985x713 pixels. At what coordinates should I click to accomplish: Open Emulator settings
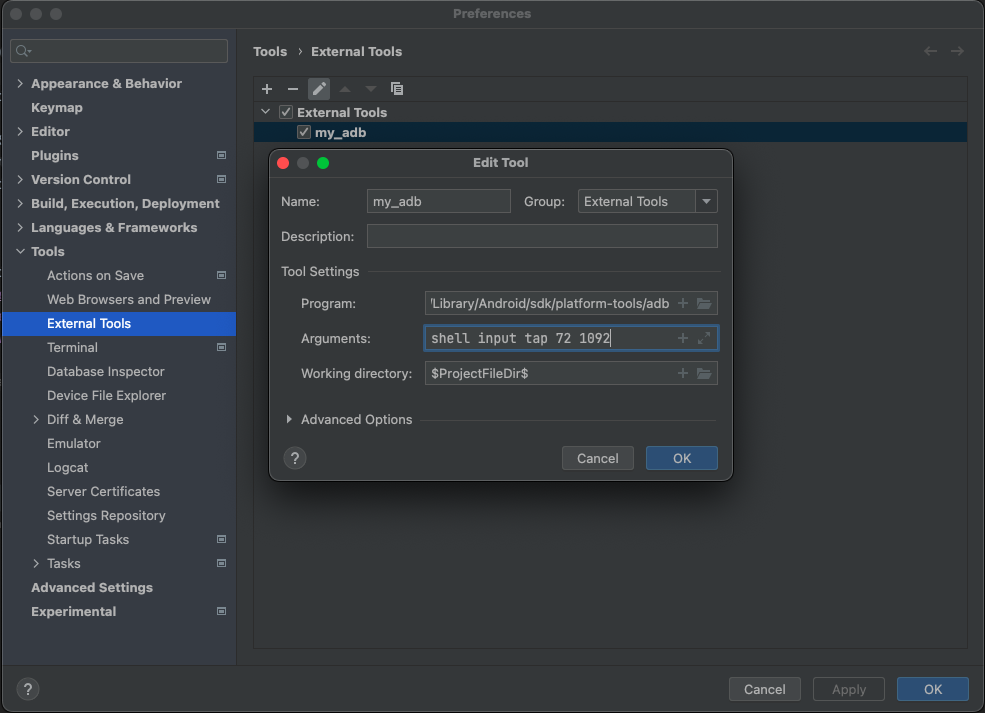pos(73,444)
